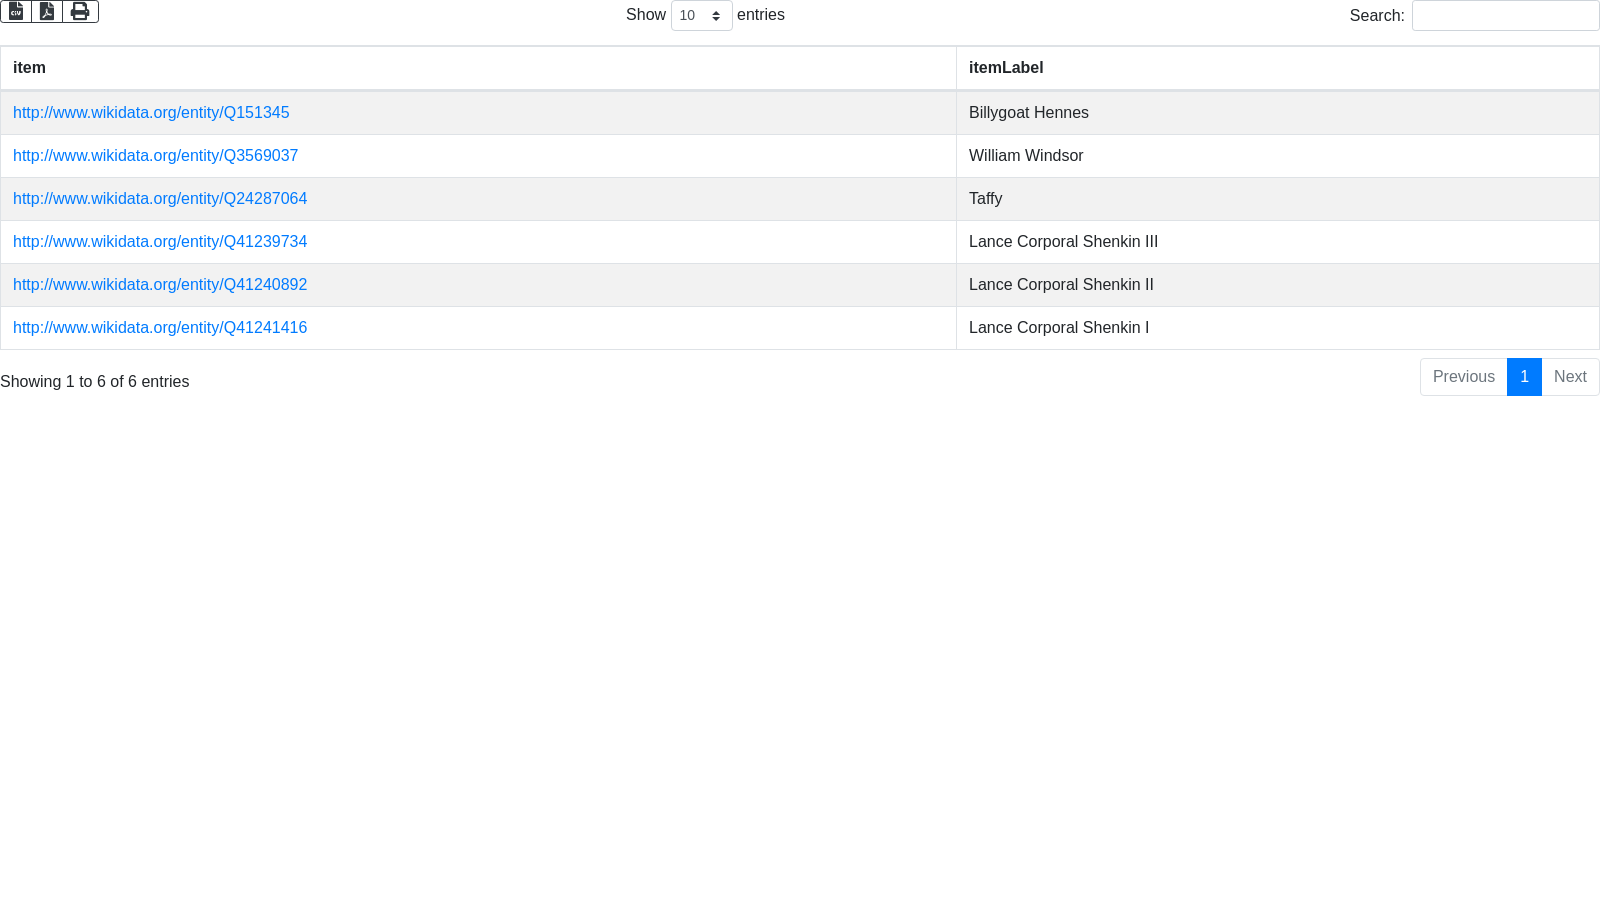Screen dimensions: 1600x900
Task: Open the Q41240892 Wikidata entity link
Action: point(160,285)
